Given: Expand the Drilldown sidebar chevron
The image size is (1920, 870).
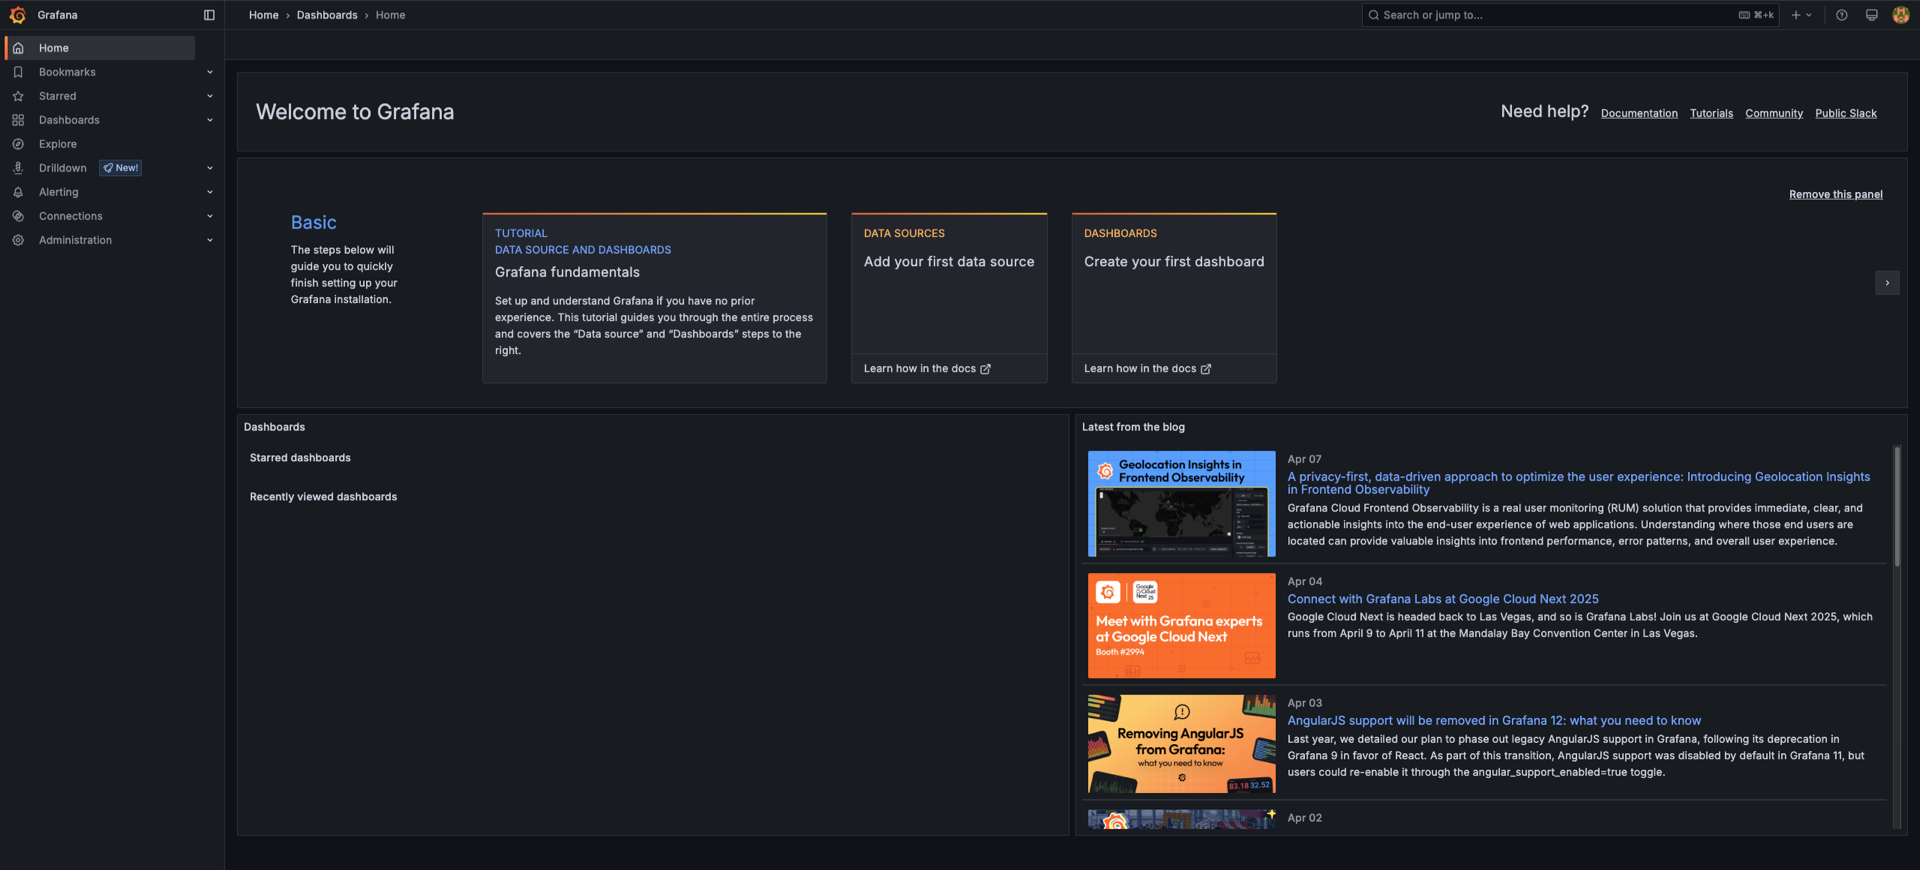Looking at the screenshot, I should [x=210, y=168].
